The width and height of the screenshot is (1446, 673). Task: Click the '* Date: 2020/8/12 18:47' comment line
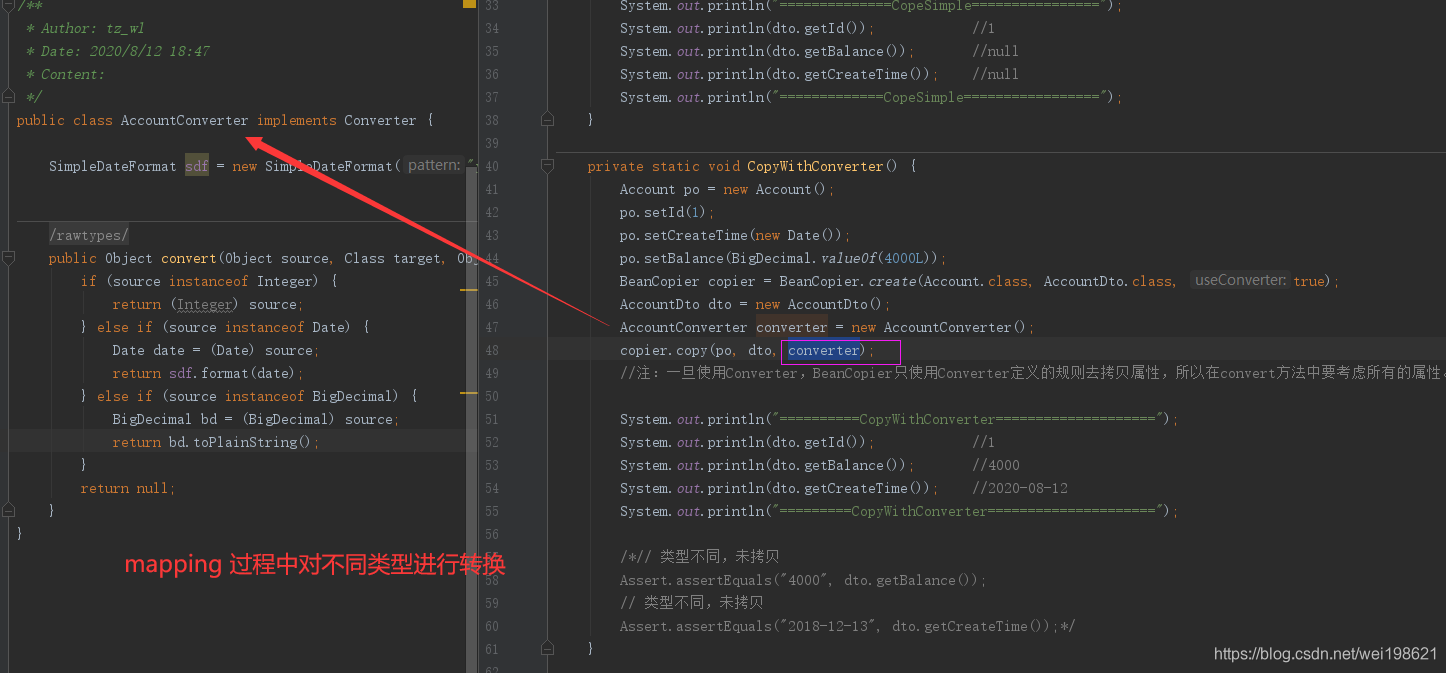(117, 51)
